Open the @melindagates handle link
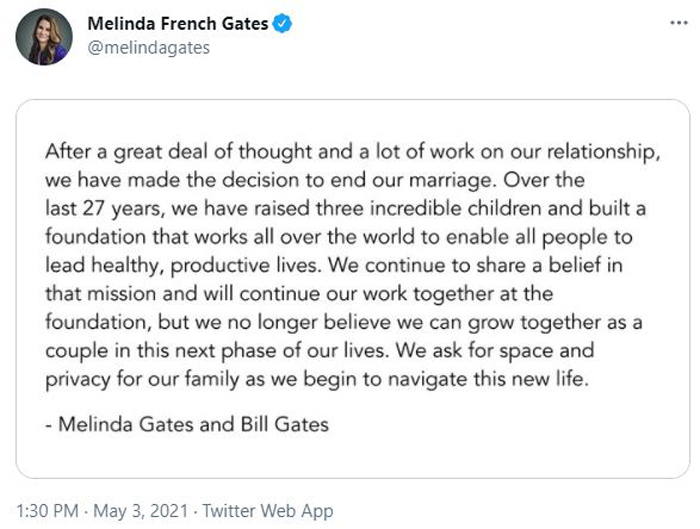 (x=149, y=48)
